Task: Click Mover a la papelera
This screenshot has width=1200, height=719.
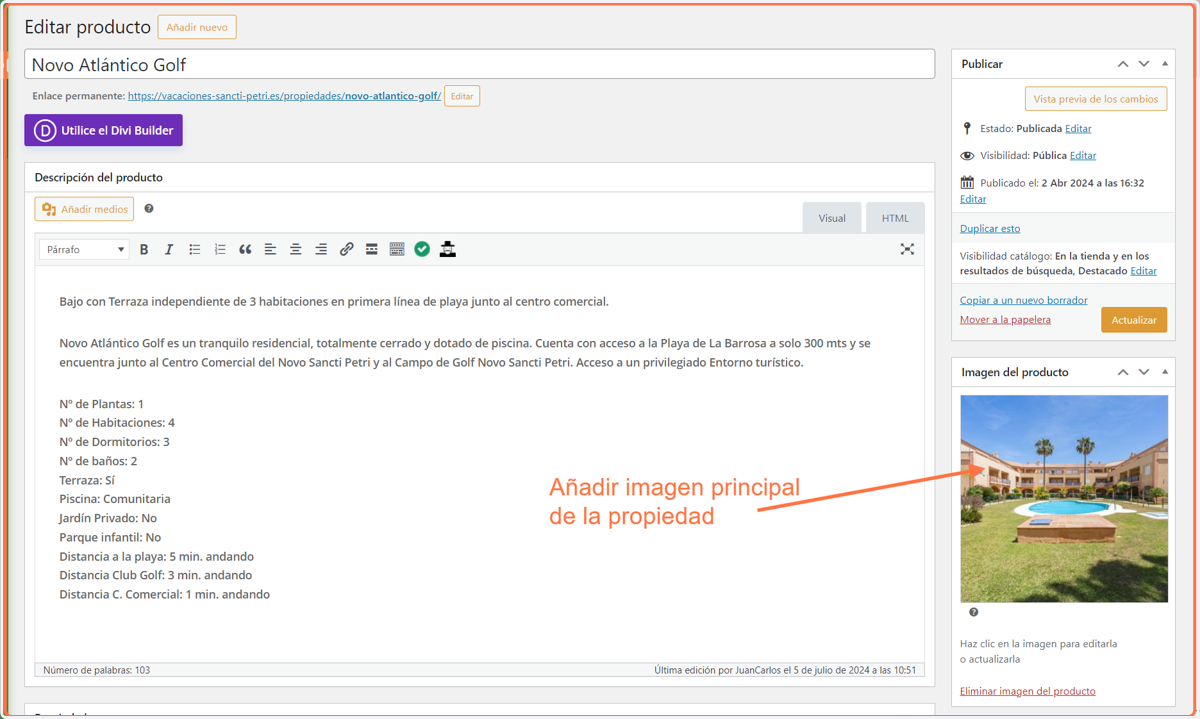Action: (1005, 320)
